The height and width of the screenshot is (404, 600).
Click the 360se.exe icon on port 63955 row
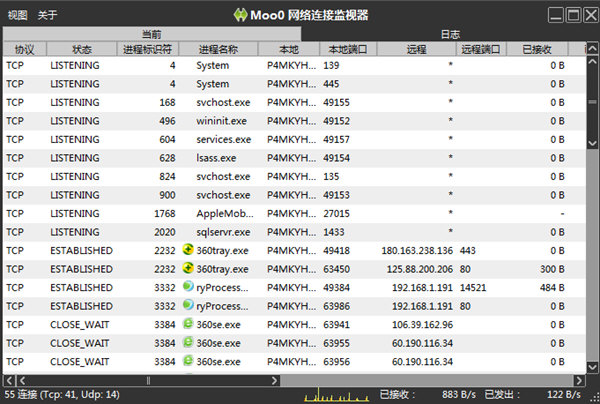tap(187, 342)
